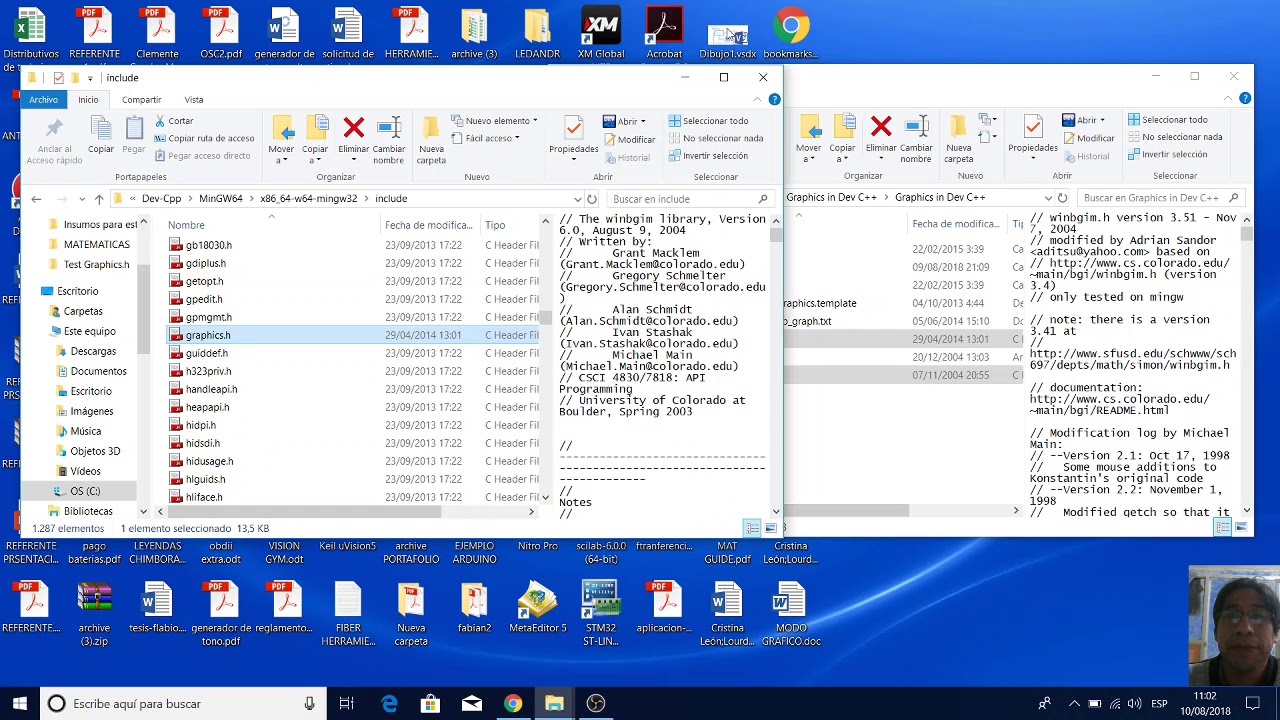Click the help question mark icon in include window

coord(774,99)
